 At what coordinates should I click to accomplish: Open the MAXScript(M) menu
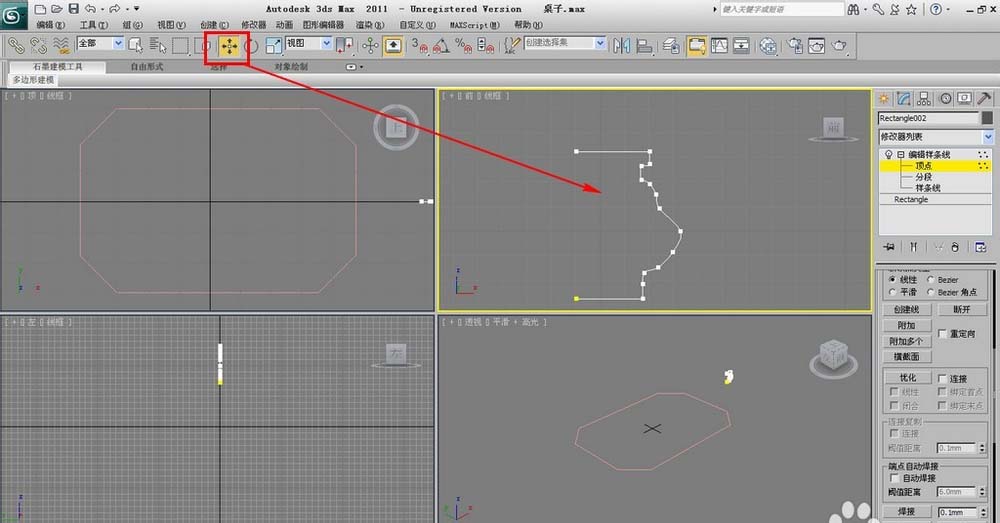tap(474, 25)
